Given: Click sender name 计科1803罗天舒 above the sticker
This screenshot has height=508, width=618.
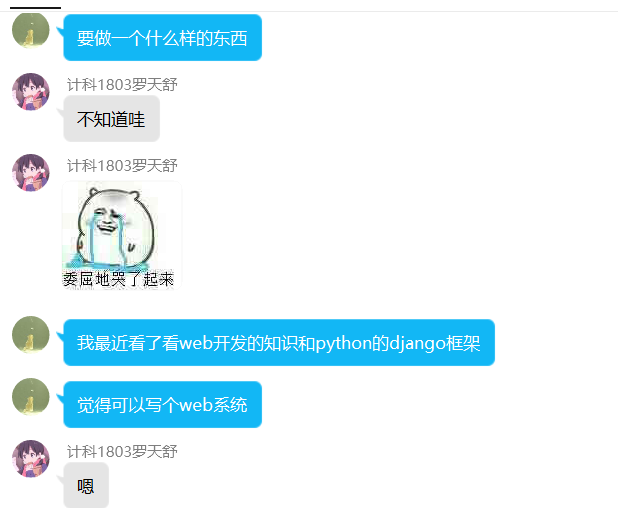Looking at the screenshot, I should (122, 166).
